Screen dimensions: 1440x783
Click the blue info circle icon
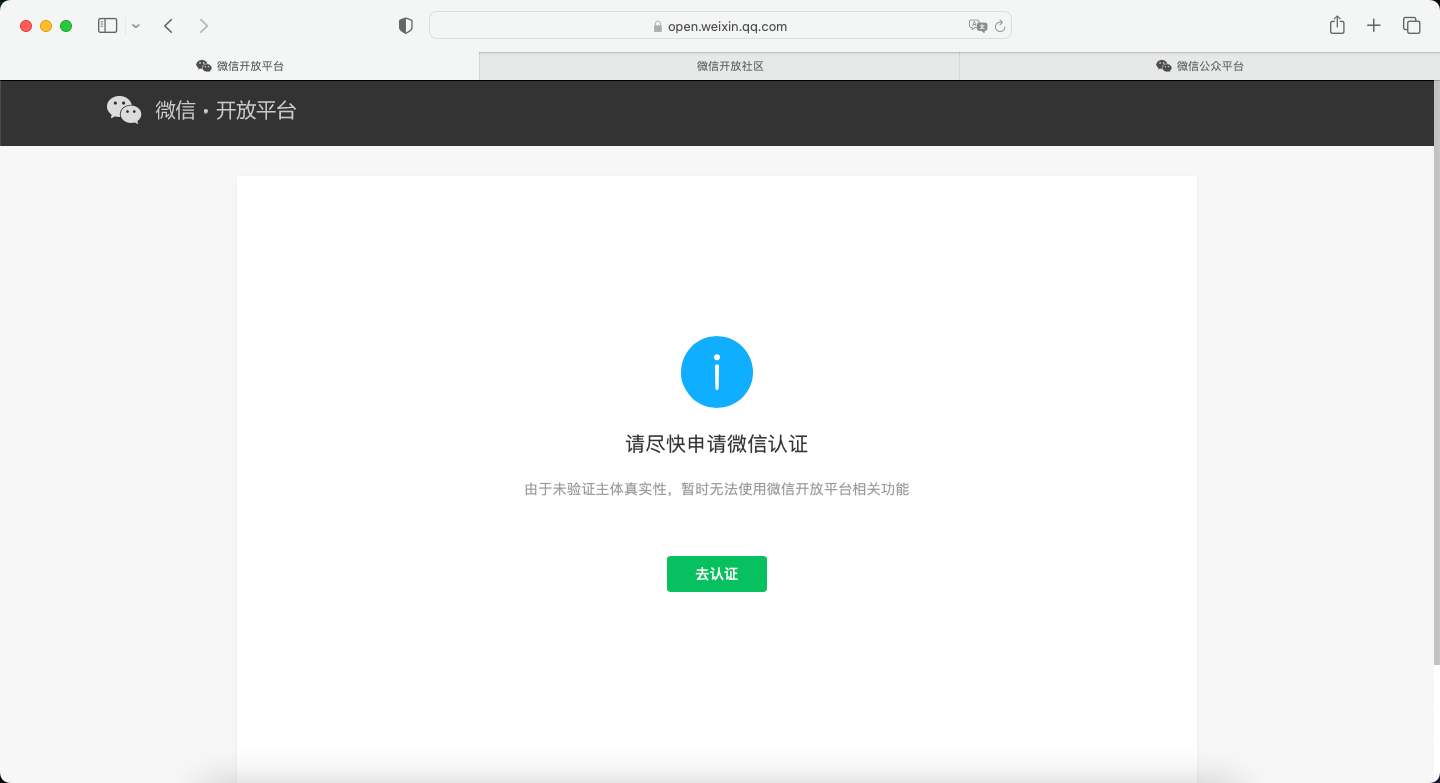tap(717, 372)
